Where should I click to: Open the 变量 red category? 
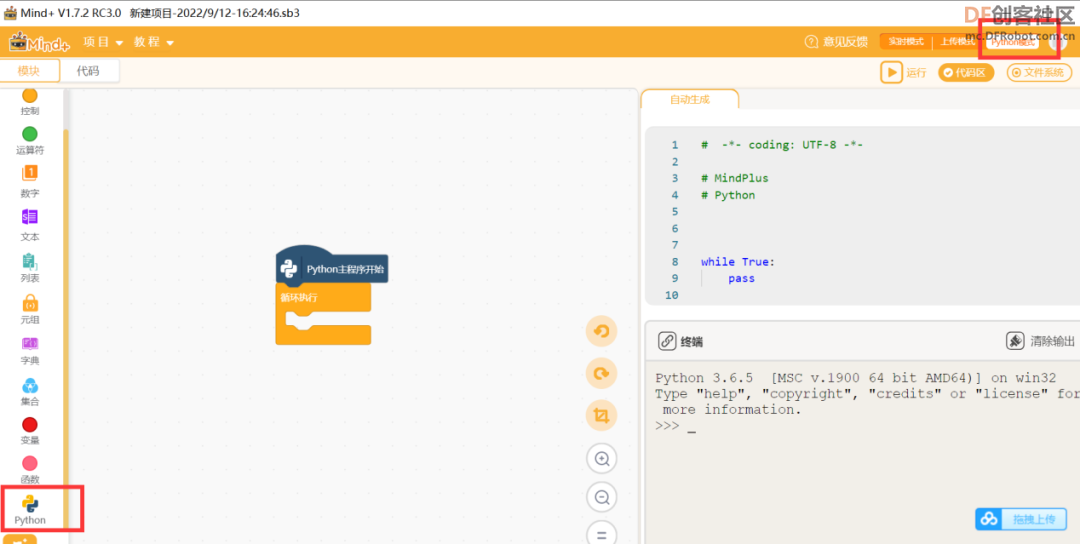(30, 431)
